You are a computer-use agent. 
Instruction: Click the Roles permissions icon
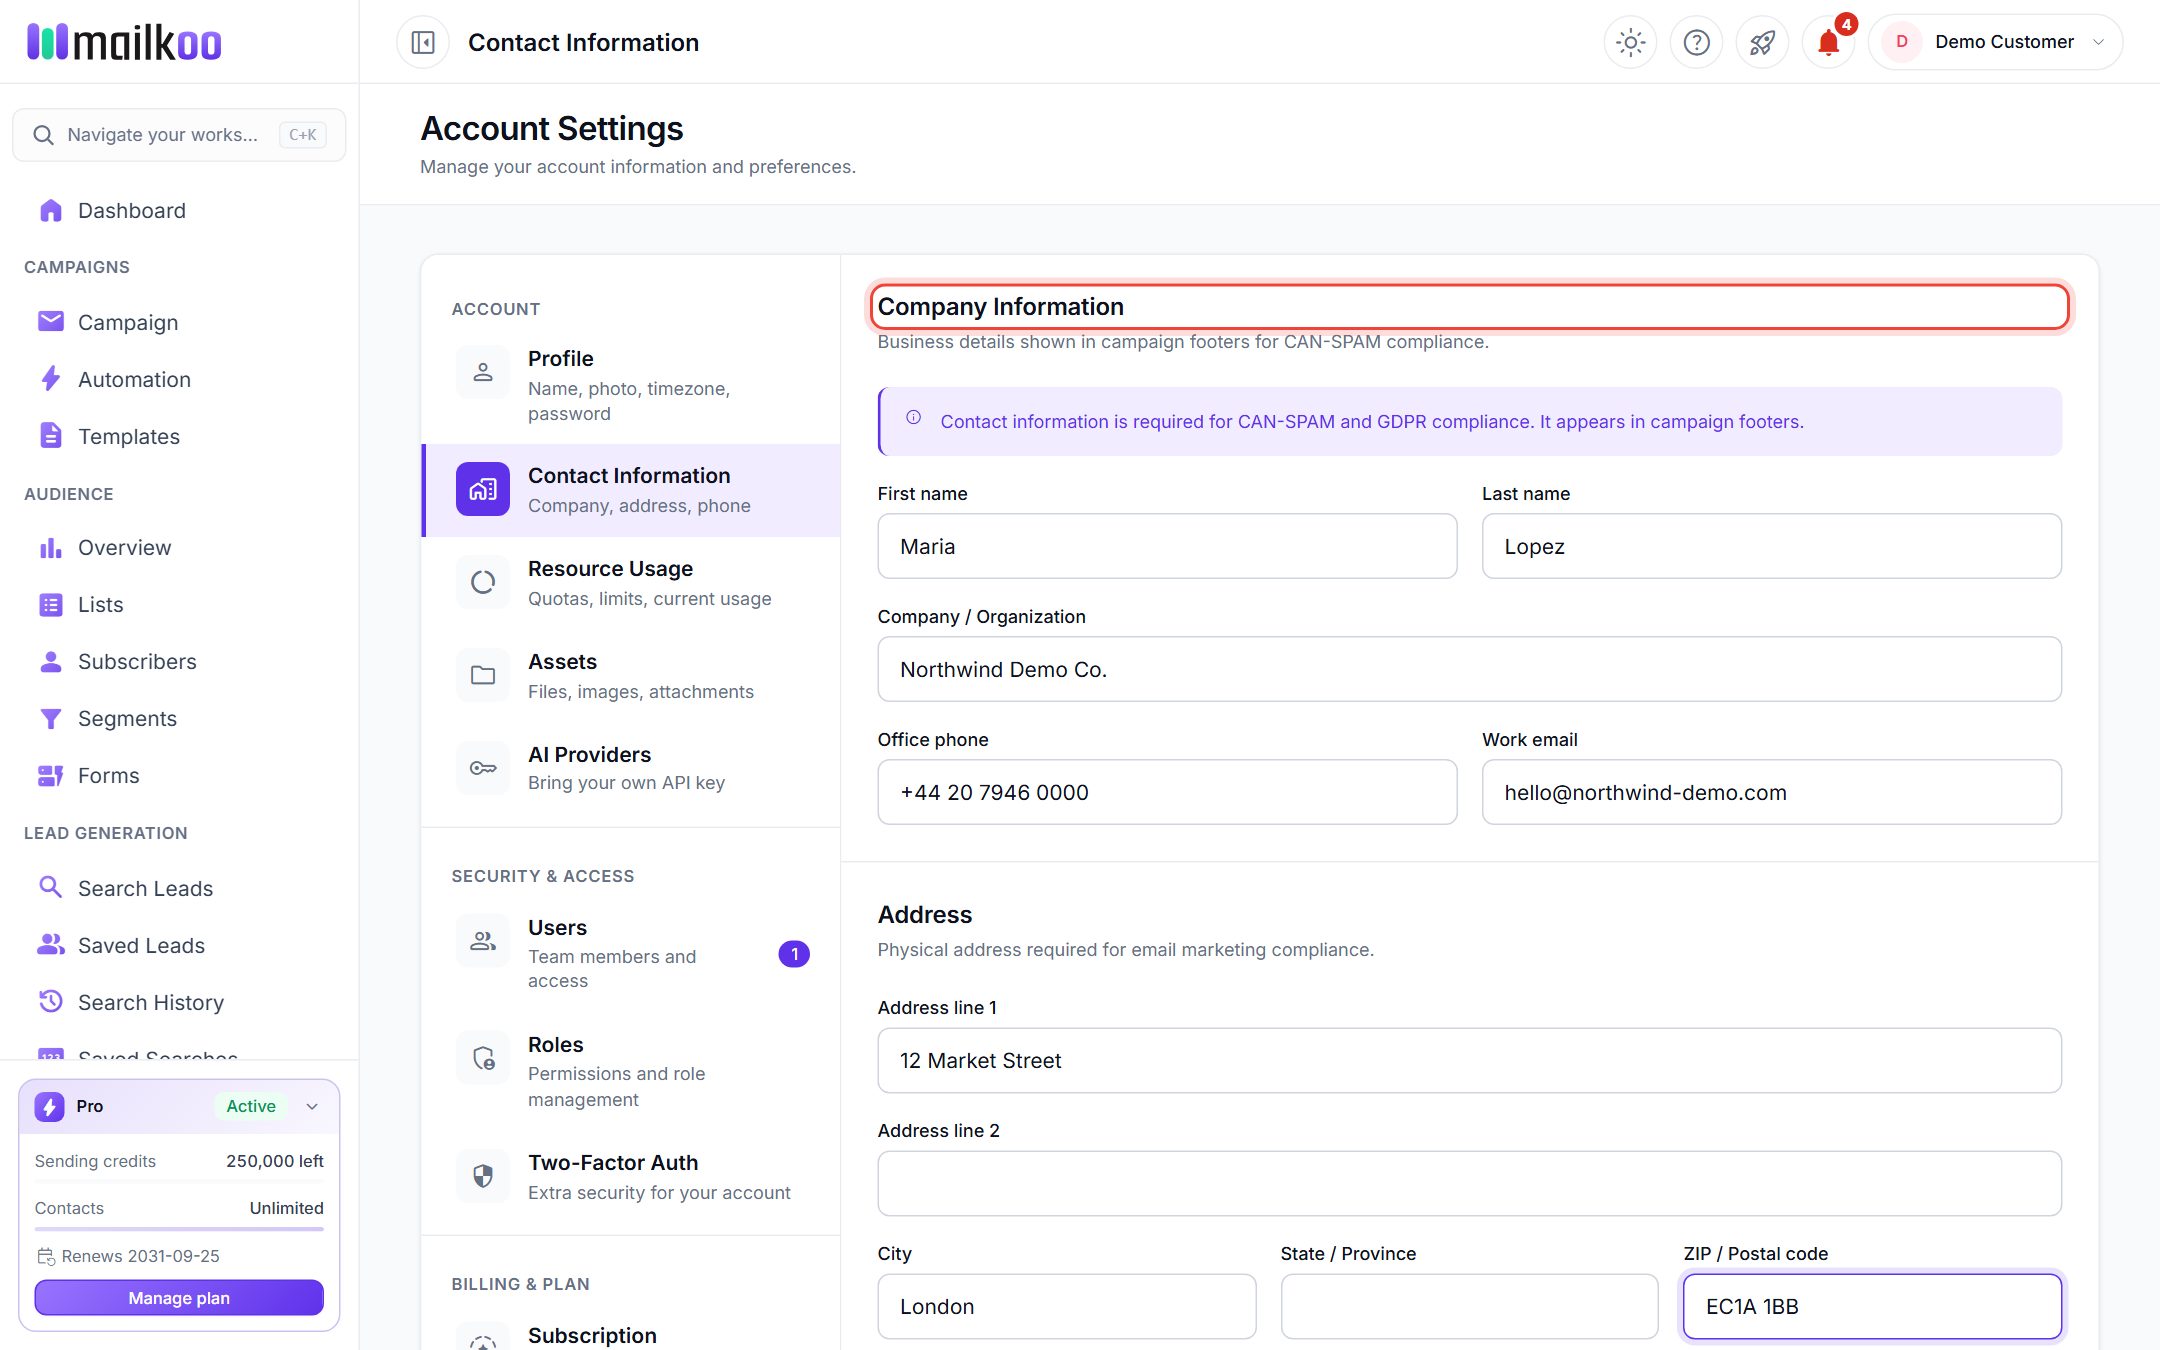(483, 1058)
